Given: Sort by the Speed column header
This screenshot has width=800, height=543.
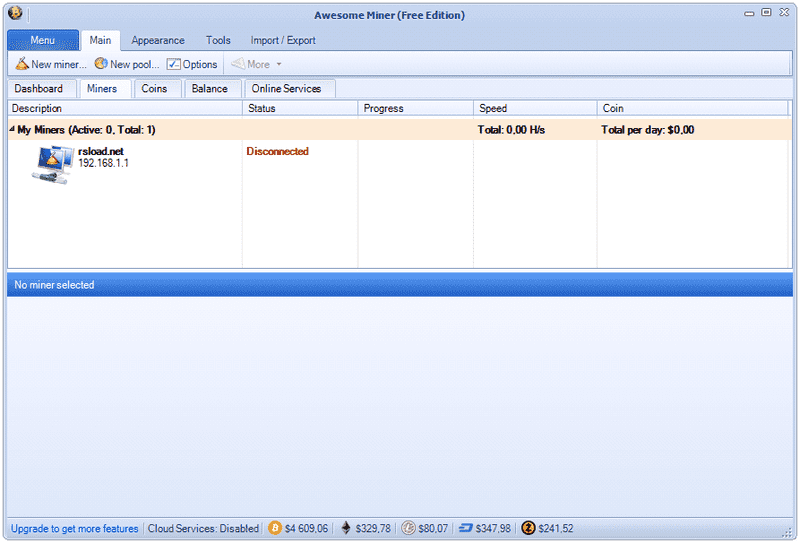Looking at the screenshot, I should point(493,108).
